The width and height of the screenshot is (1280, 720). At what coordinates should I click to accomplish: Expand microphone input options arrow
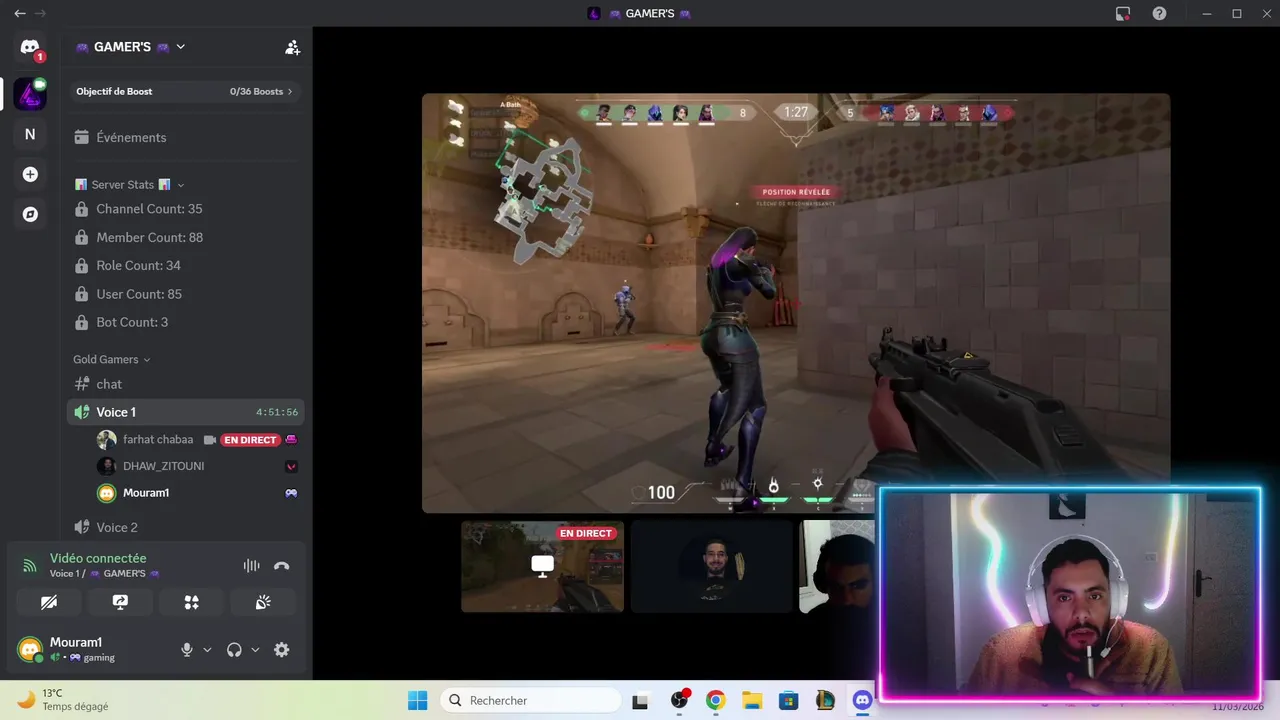coord(207,650)
